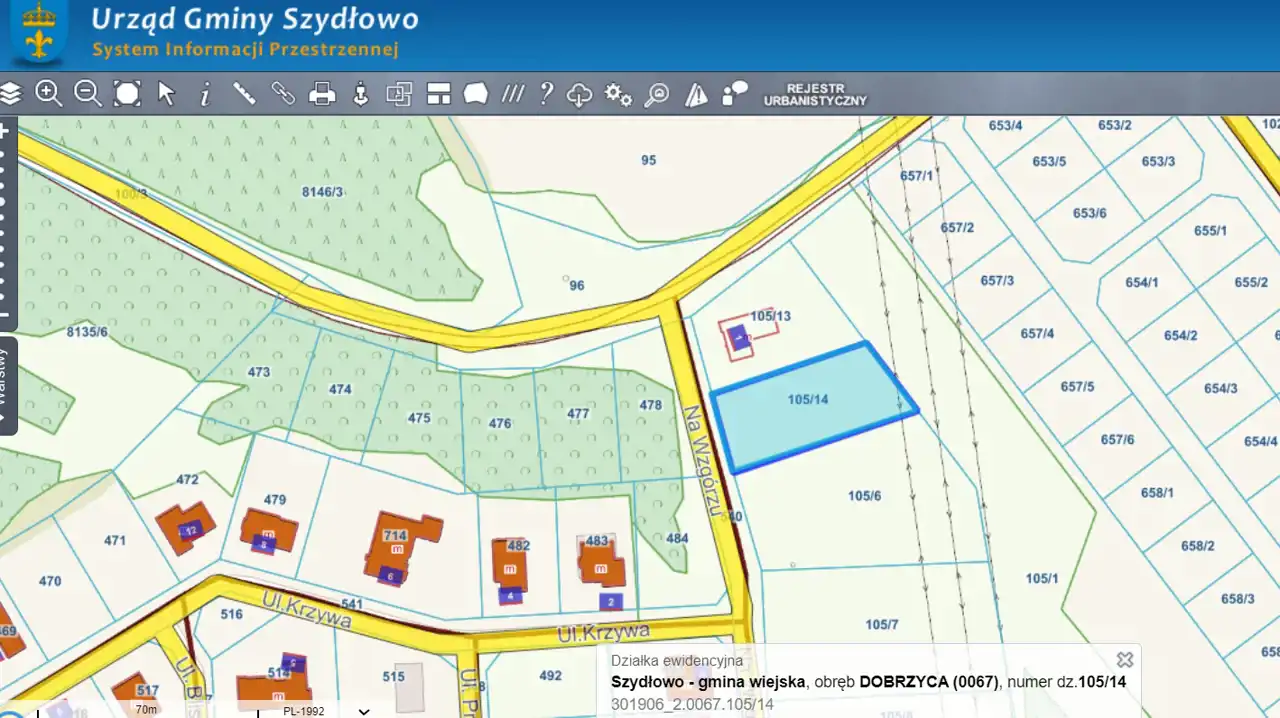Open Rejestr Urbanistyczny
Image resolution: width=1280 pixels, height=718 pixels.
[815, 95]
